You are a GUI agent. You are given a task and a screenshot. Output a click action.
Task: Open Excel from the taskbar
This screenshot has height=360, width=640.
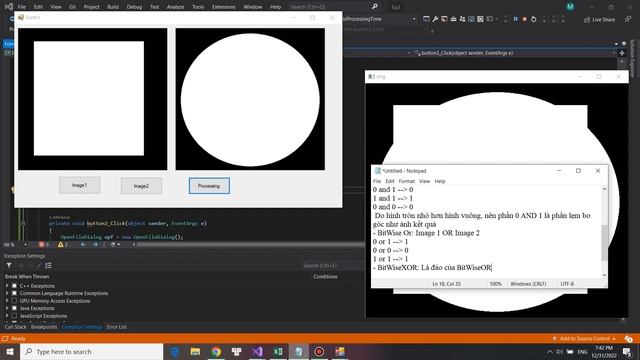click(x=278, y=351)
